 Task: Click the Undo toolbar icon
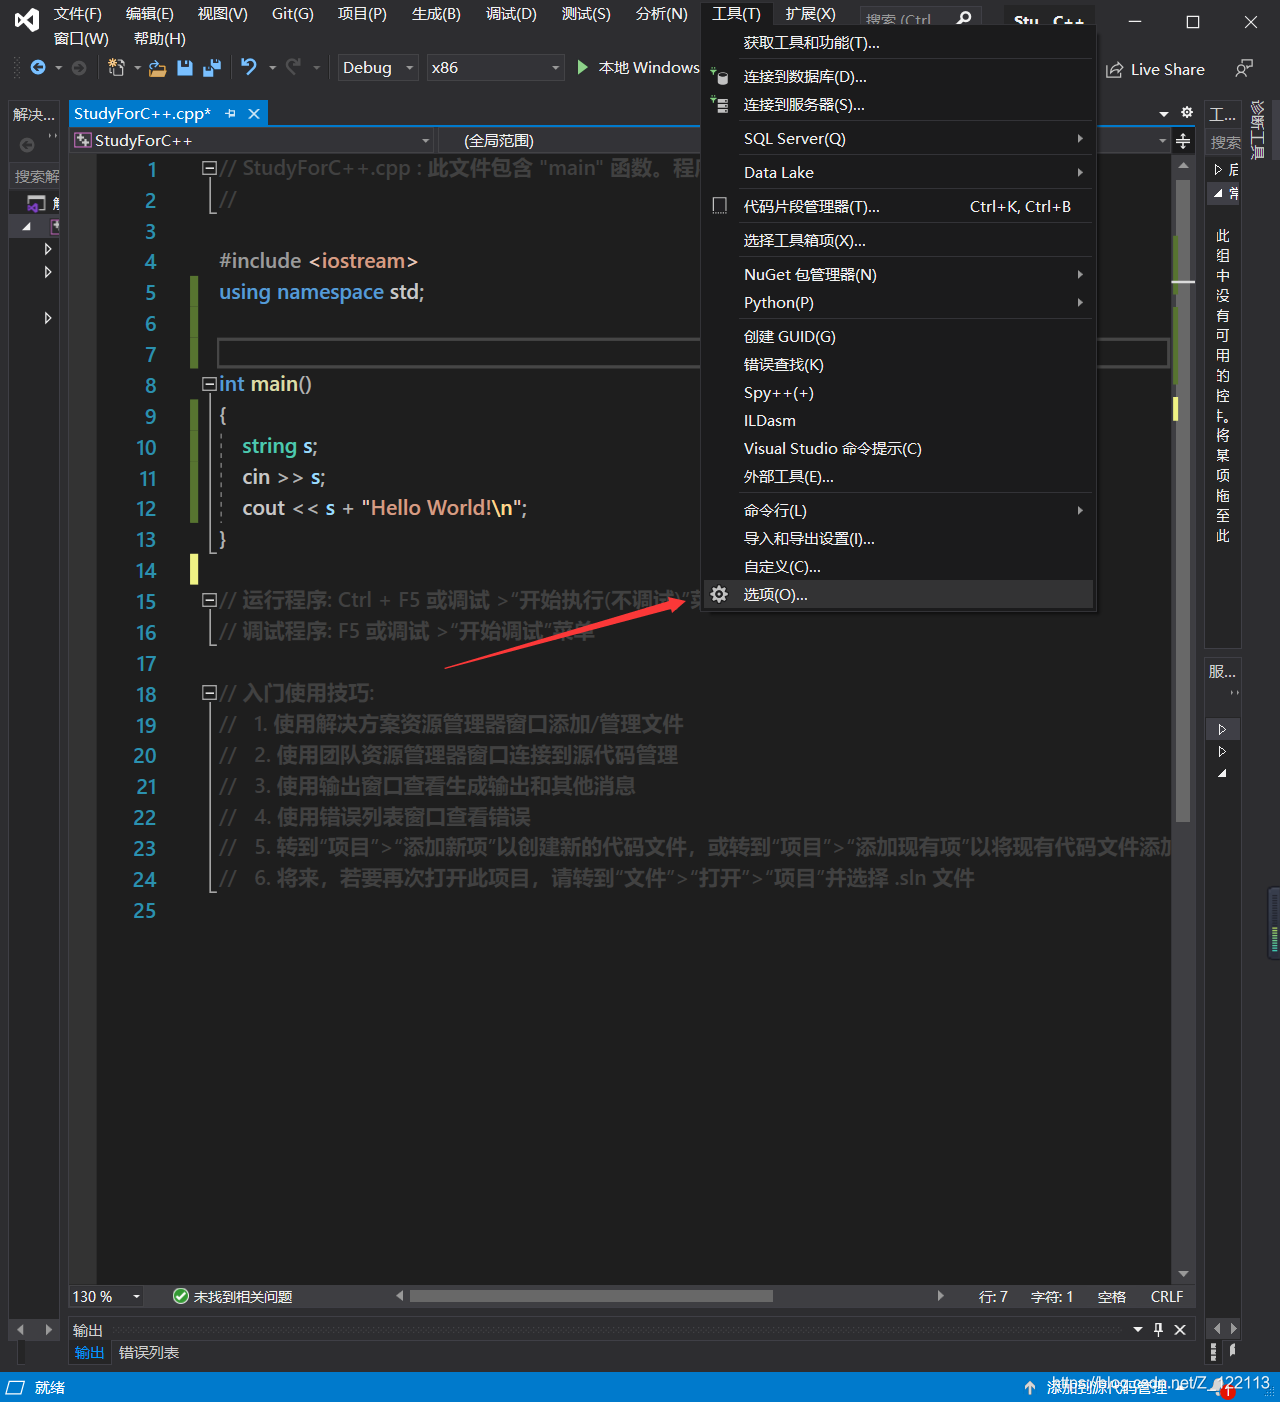(249, 67)
